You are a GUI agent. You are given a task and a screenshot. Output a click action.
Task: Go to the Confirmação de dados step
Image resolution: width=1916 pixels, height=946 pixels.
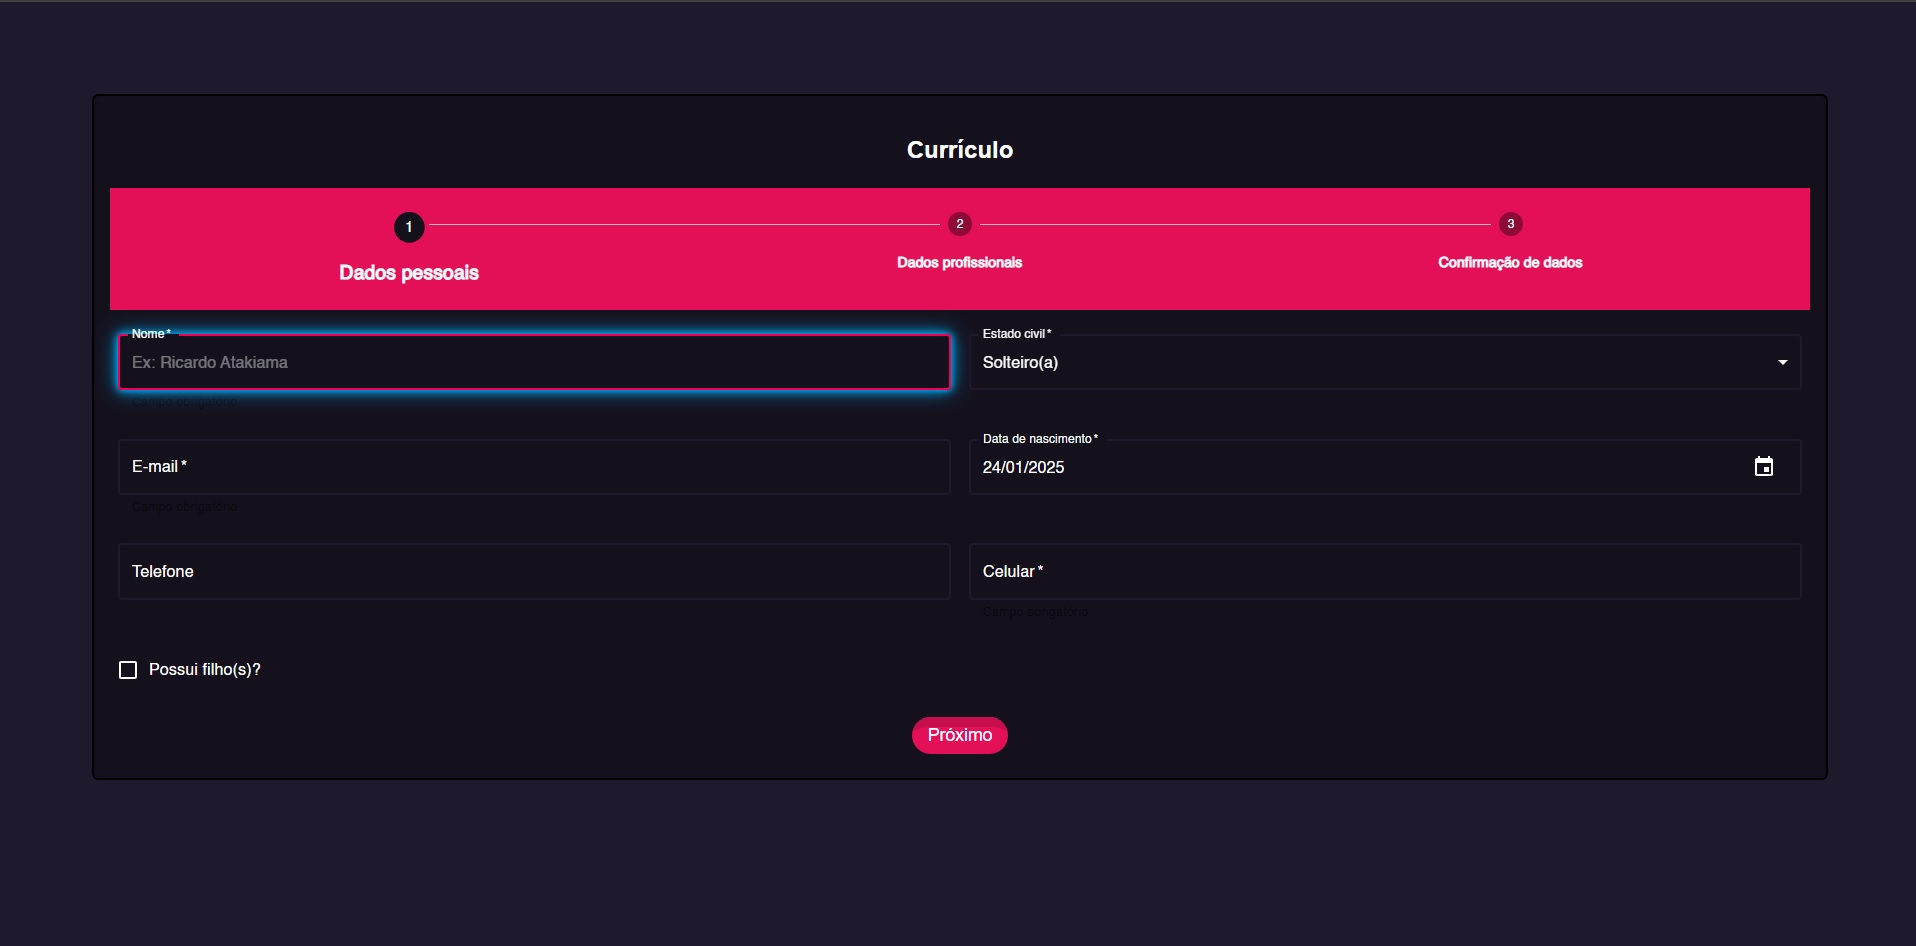tap(1510, 262)
